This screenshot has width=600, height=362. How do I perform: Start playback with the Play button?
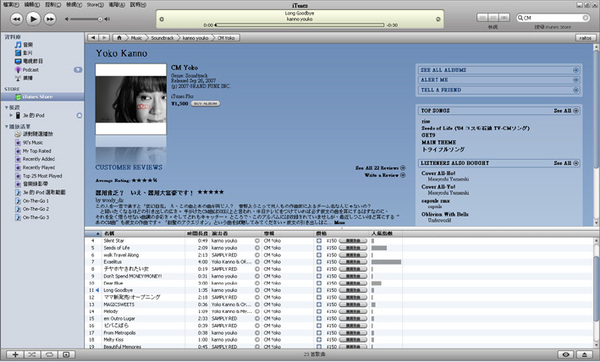[33, 18]
